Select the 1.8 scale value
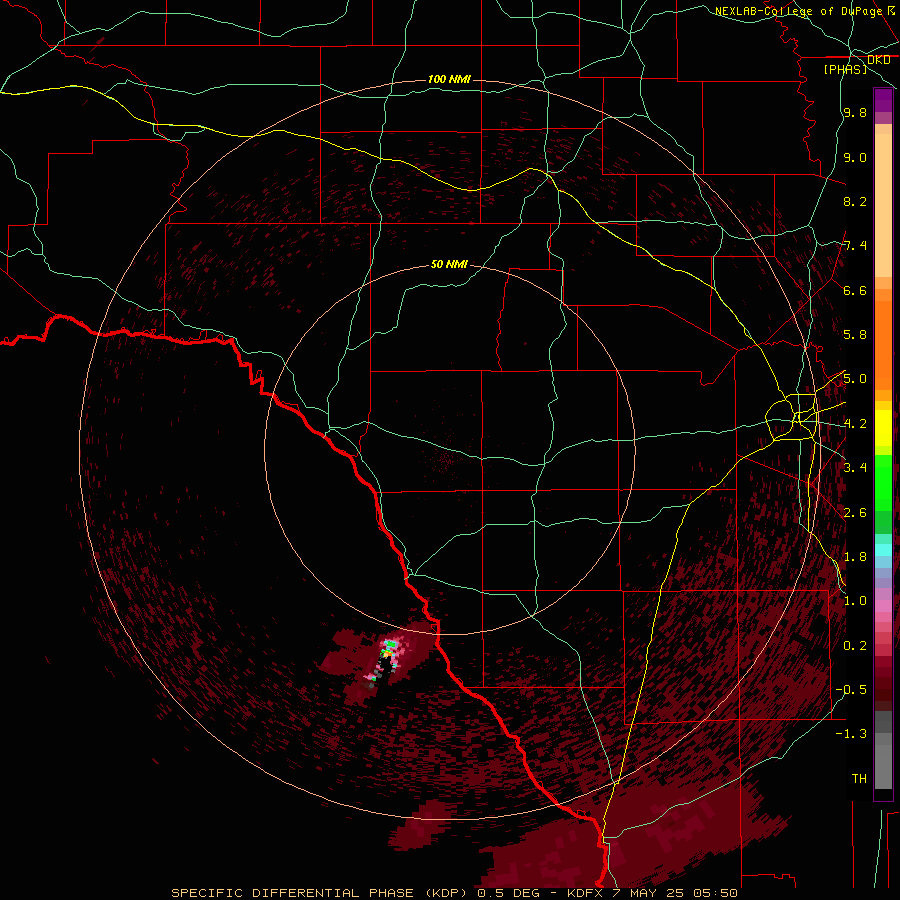The image size is (900, 900). click(855, 557)
